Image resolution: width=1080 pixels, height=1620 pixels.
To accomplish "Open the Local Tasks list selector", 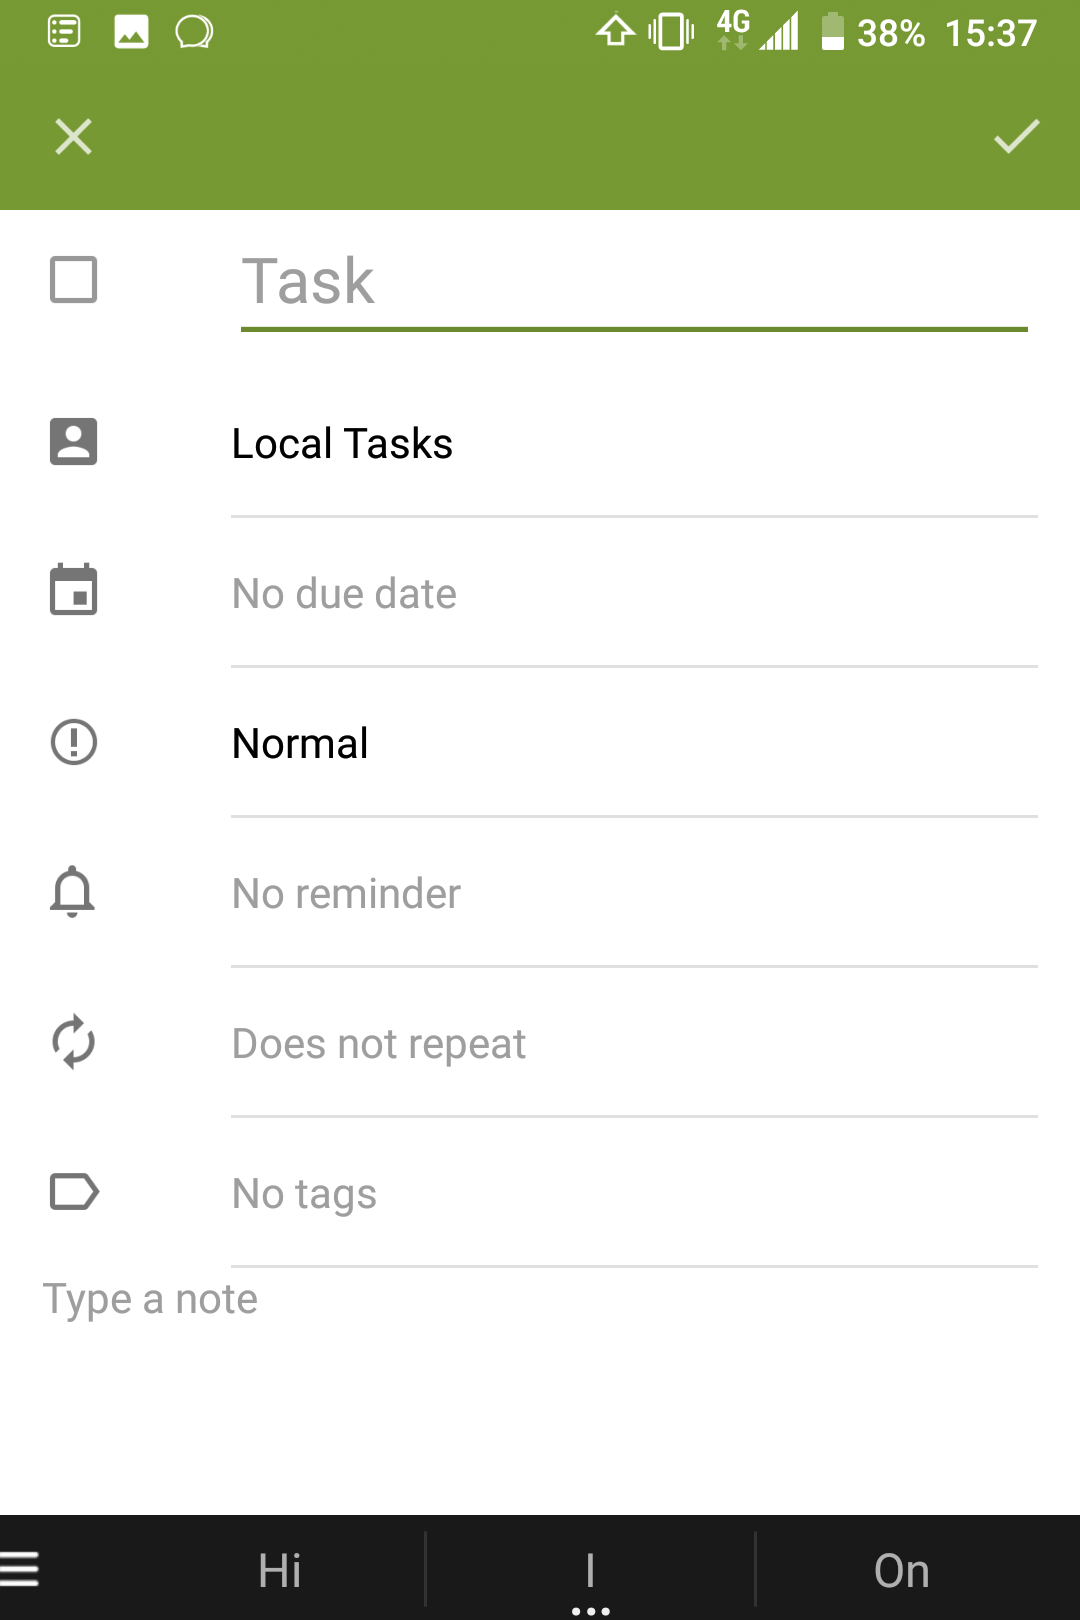I will pos(634,443).
